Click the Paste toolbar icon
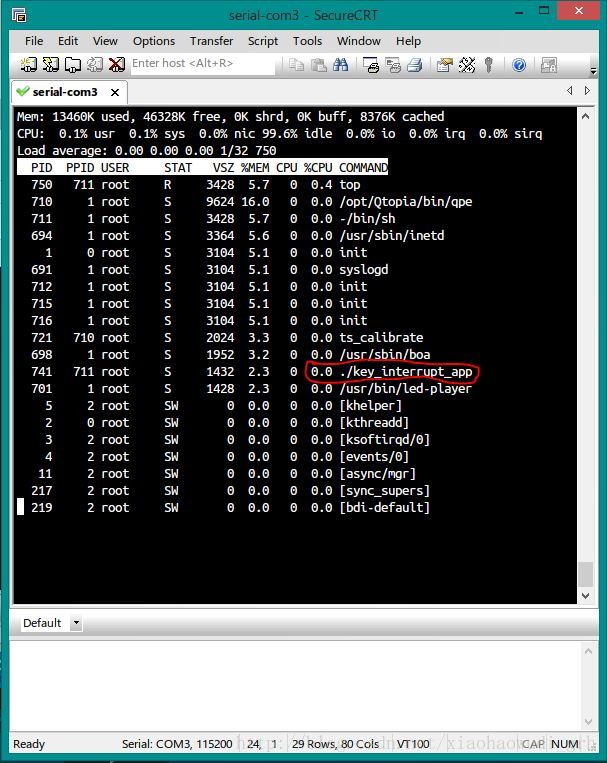This screenshot has width=607, height=763. 318,64
